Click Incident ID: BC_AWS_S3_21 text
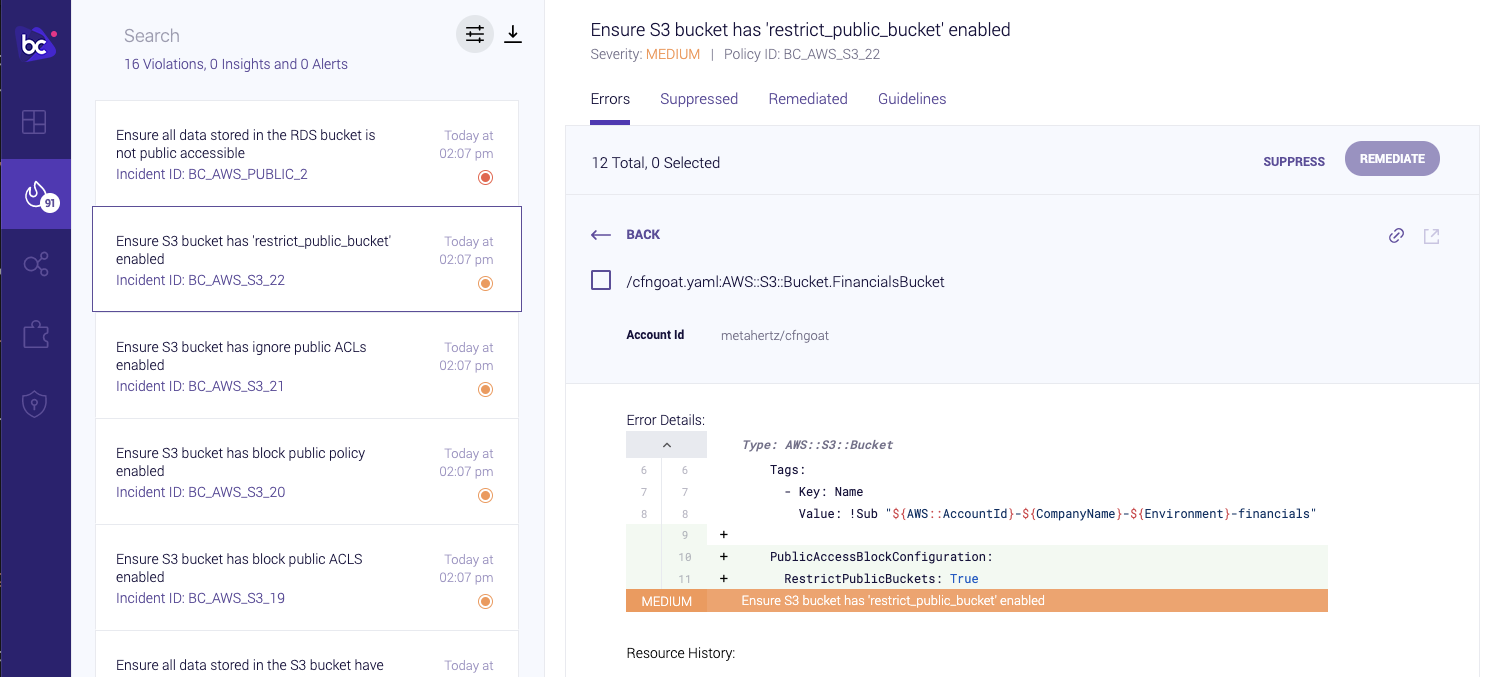 tap(200, 386)
